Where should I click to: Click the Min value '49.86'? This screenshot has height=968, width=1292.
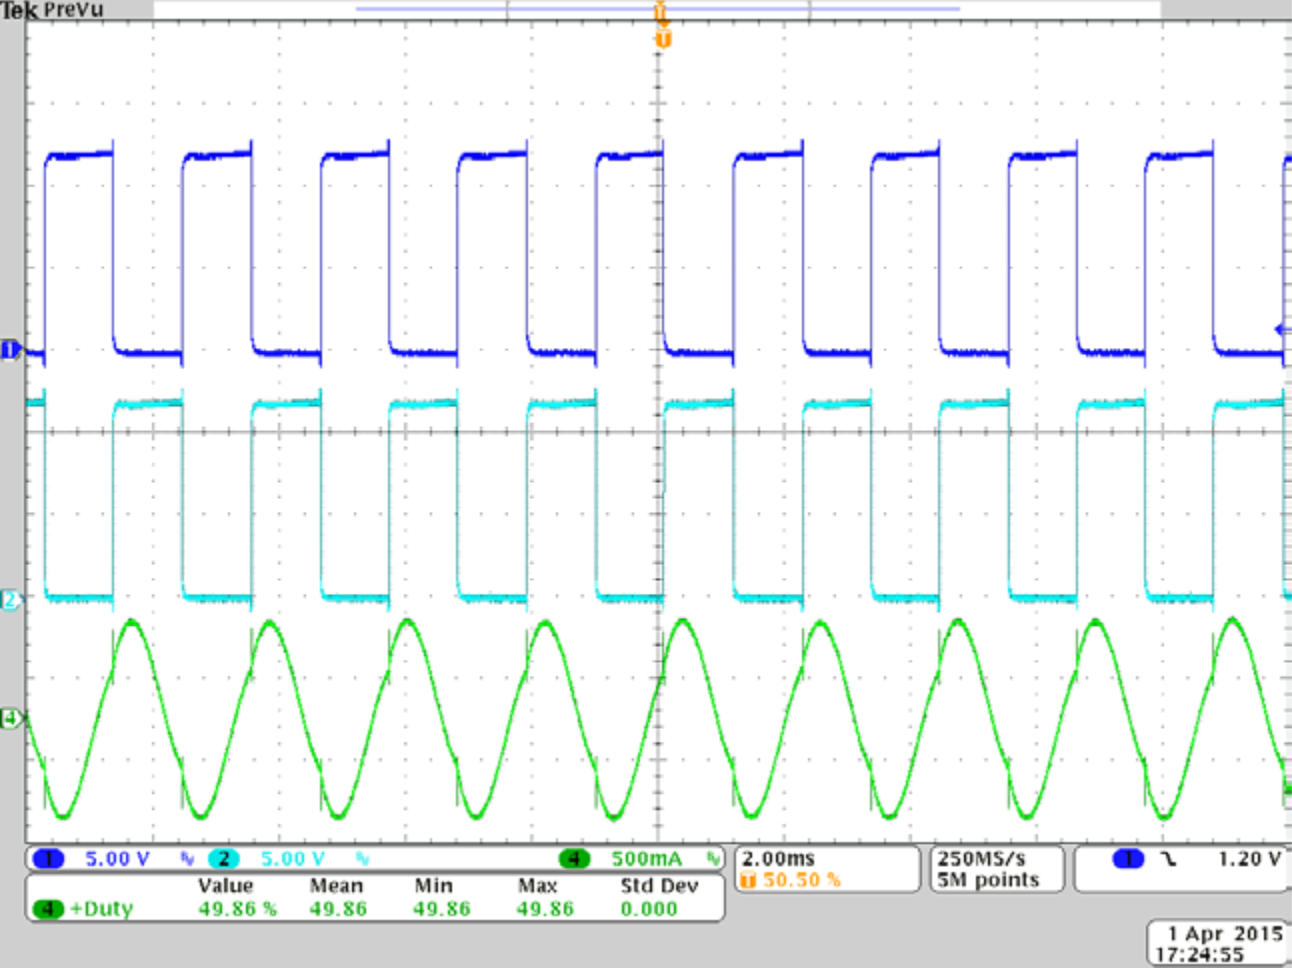click(441, 908)
